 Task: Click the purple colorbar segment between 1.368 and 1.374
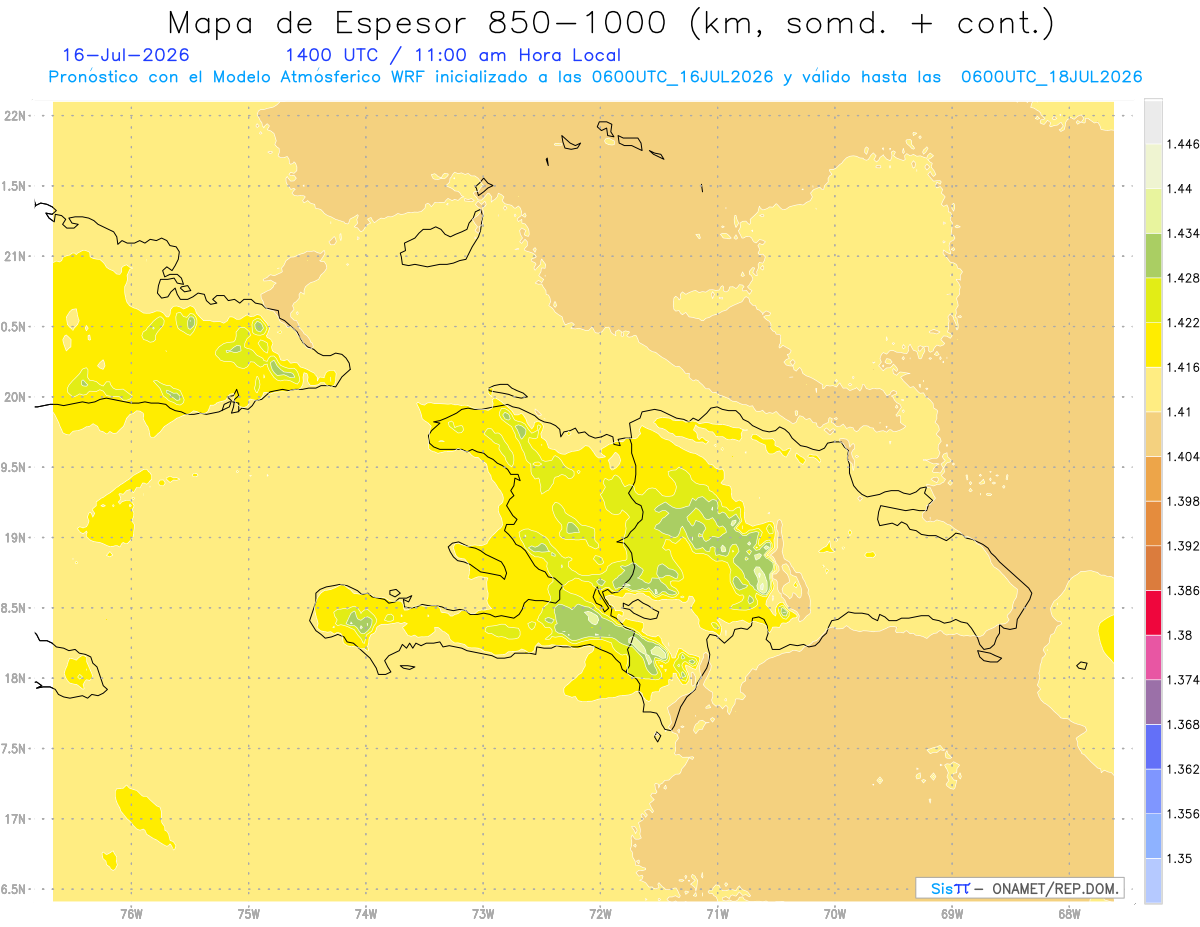pyautogui.click(x=1153, y=702)
